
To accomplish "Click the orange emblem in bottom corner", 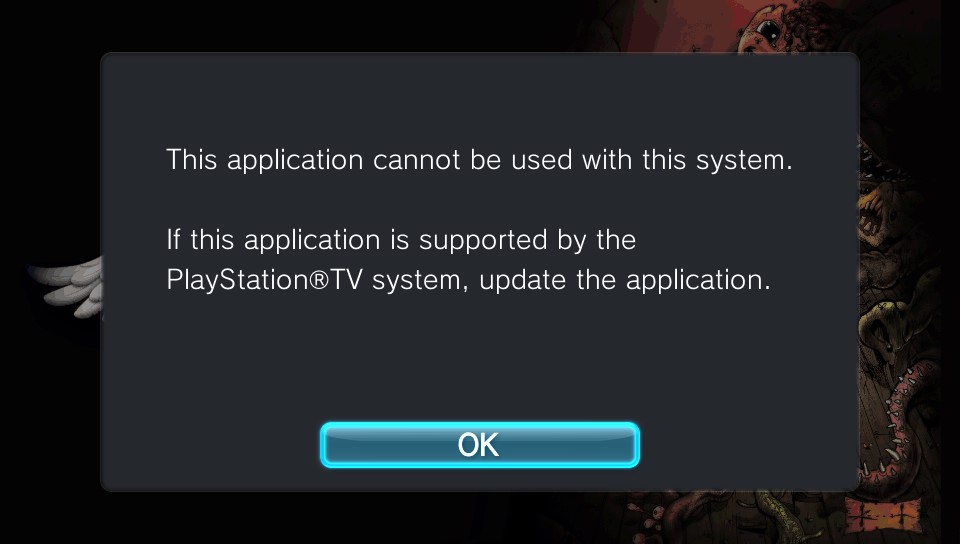I will click(885, 515).
